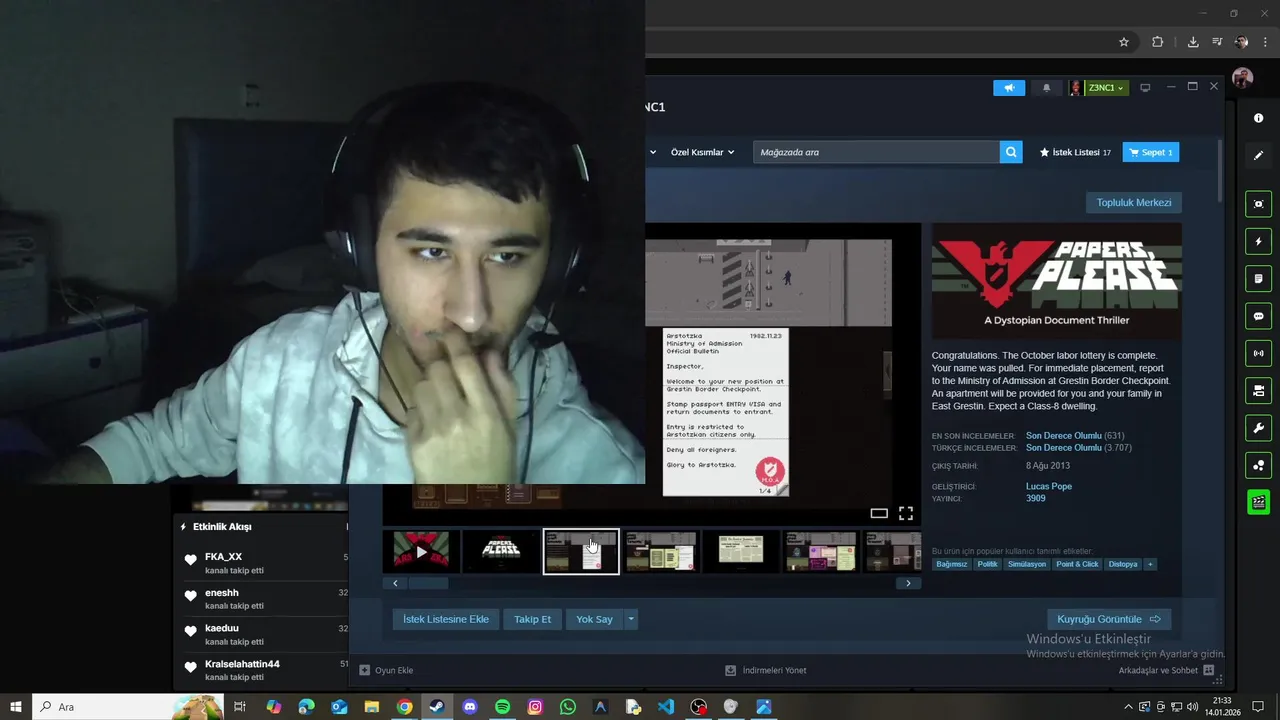
Task: Click the broadcast signal icon in sidebar
Action: [x=1258, y=353]
